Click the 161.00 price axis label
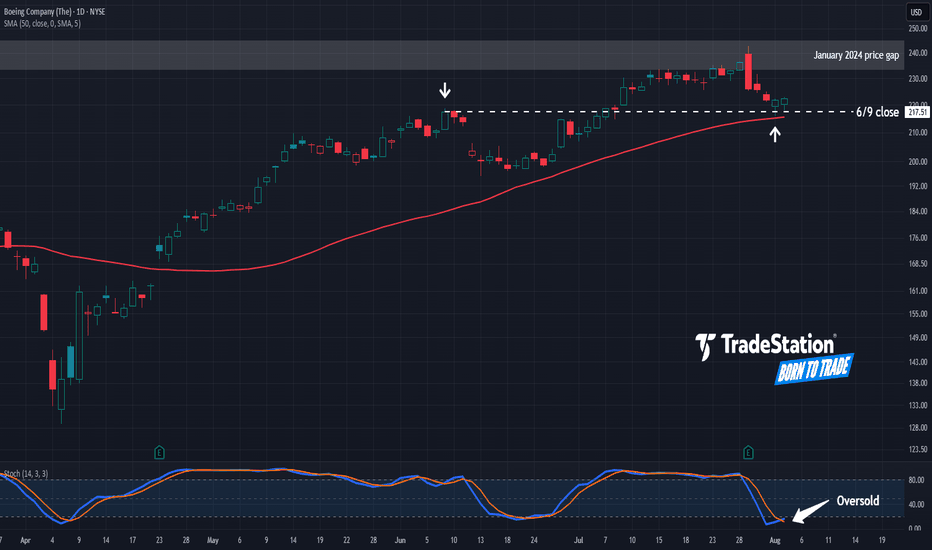The height and width of the screenshot is (550, 932). (x=918, y=291)
